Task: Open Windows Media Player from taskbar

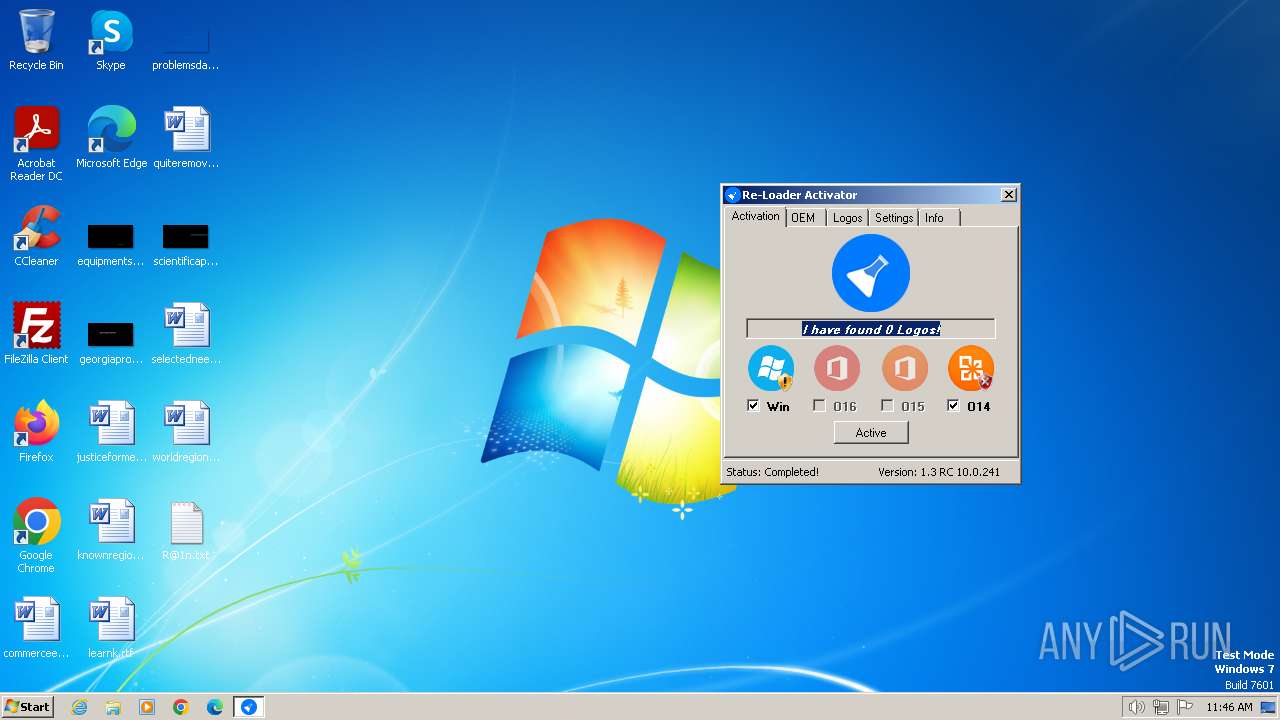Action: tap(147, 707)
